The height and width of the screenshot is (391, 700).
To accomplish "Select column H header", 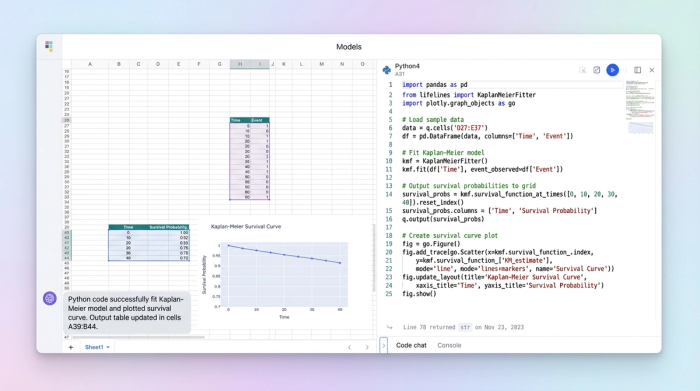I will click(x=240, y=64).
